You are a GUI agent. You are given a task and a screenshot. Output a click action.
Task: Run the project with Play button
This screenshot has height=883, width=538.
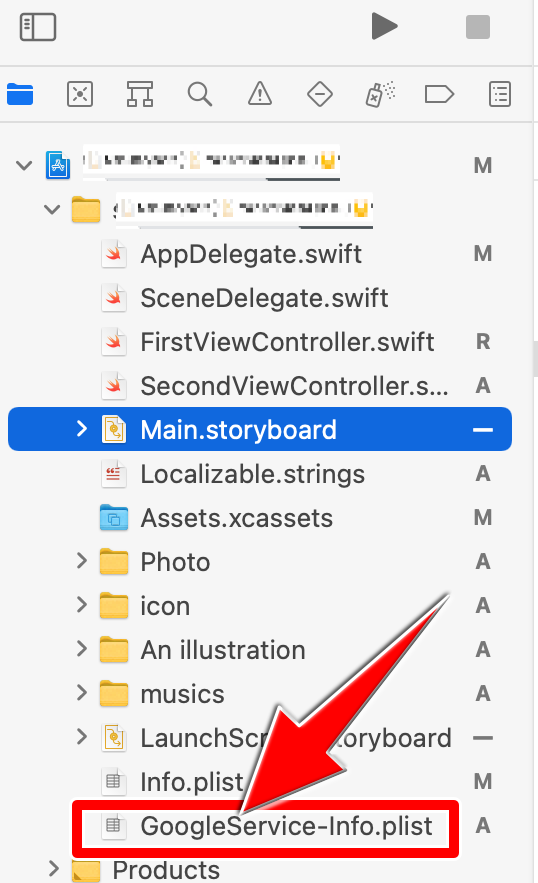[384, 26]
